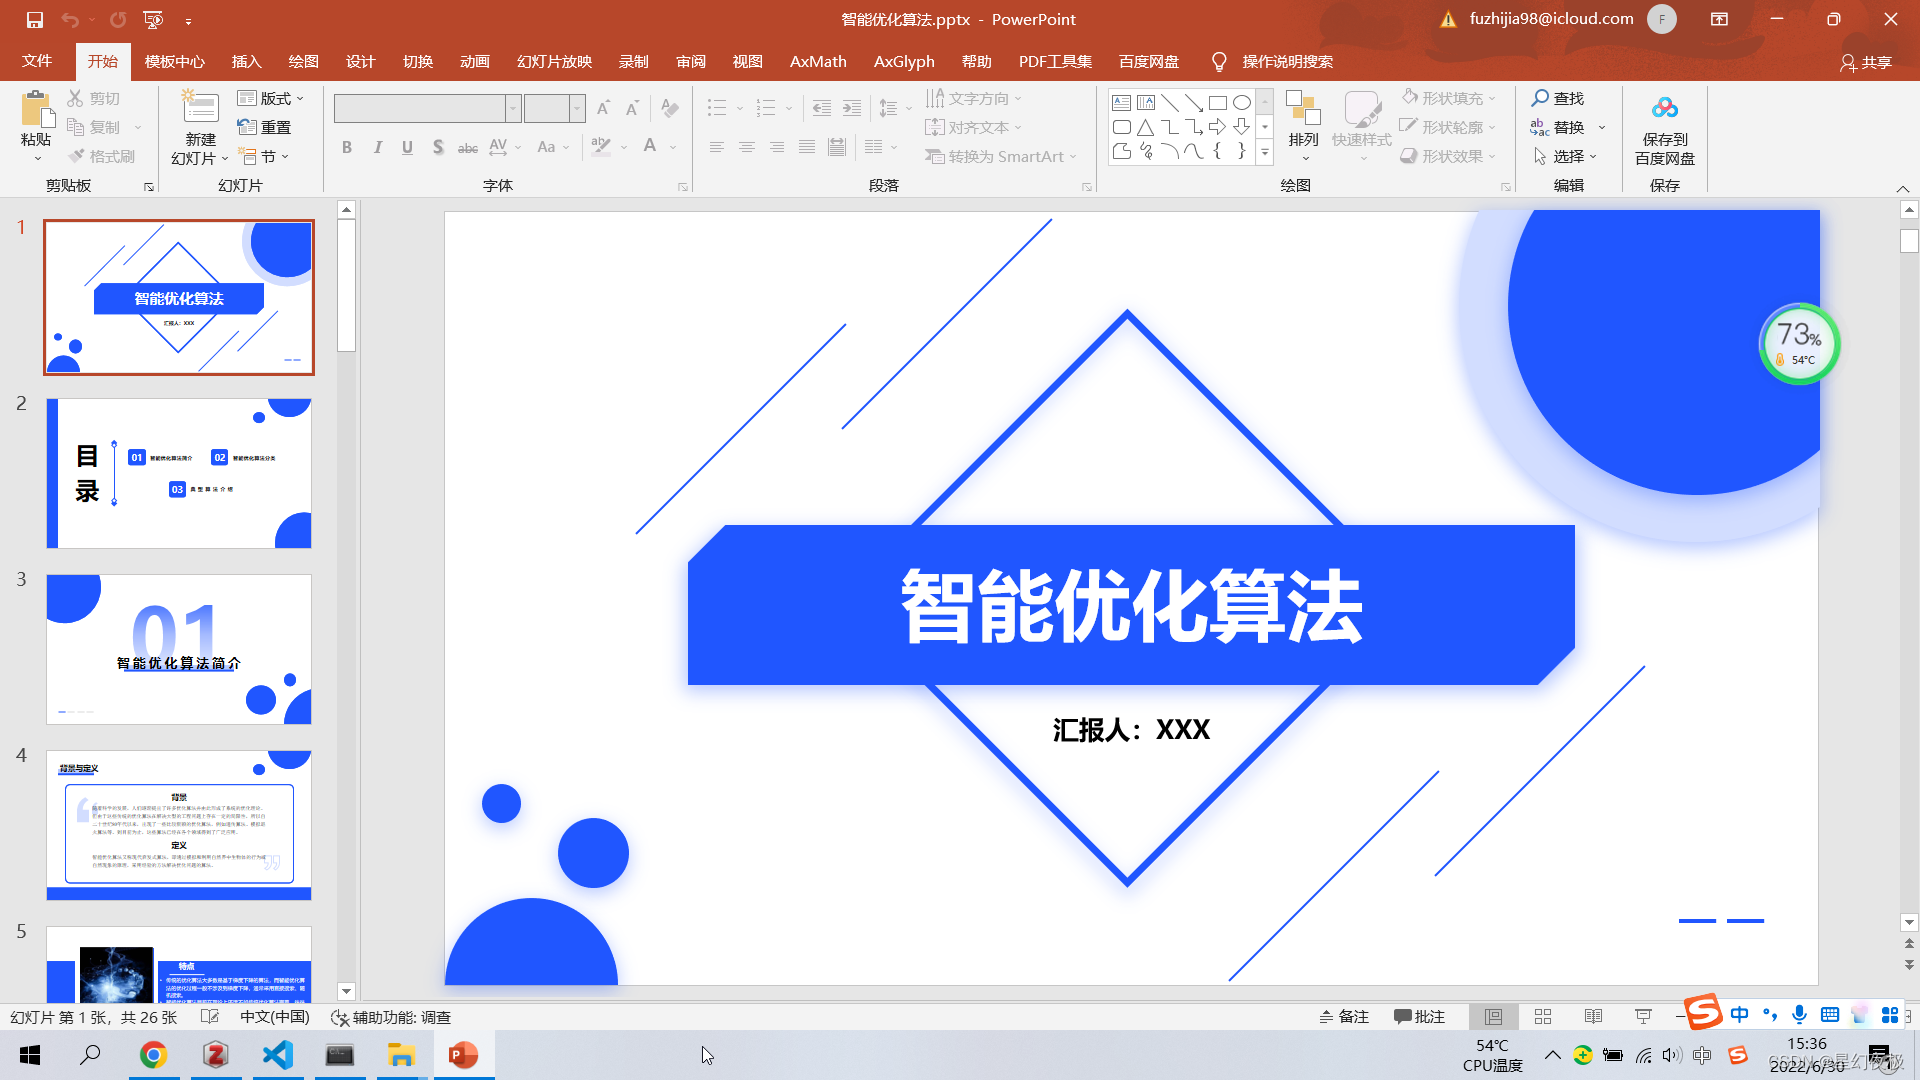The height and width of the screenshot is (1080, 1920).
Task: Click the Paste clipboard icon
Action: 36,110
